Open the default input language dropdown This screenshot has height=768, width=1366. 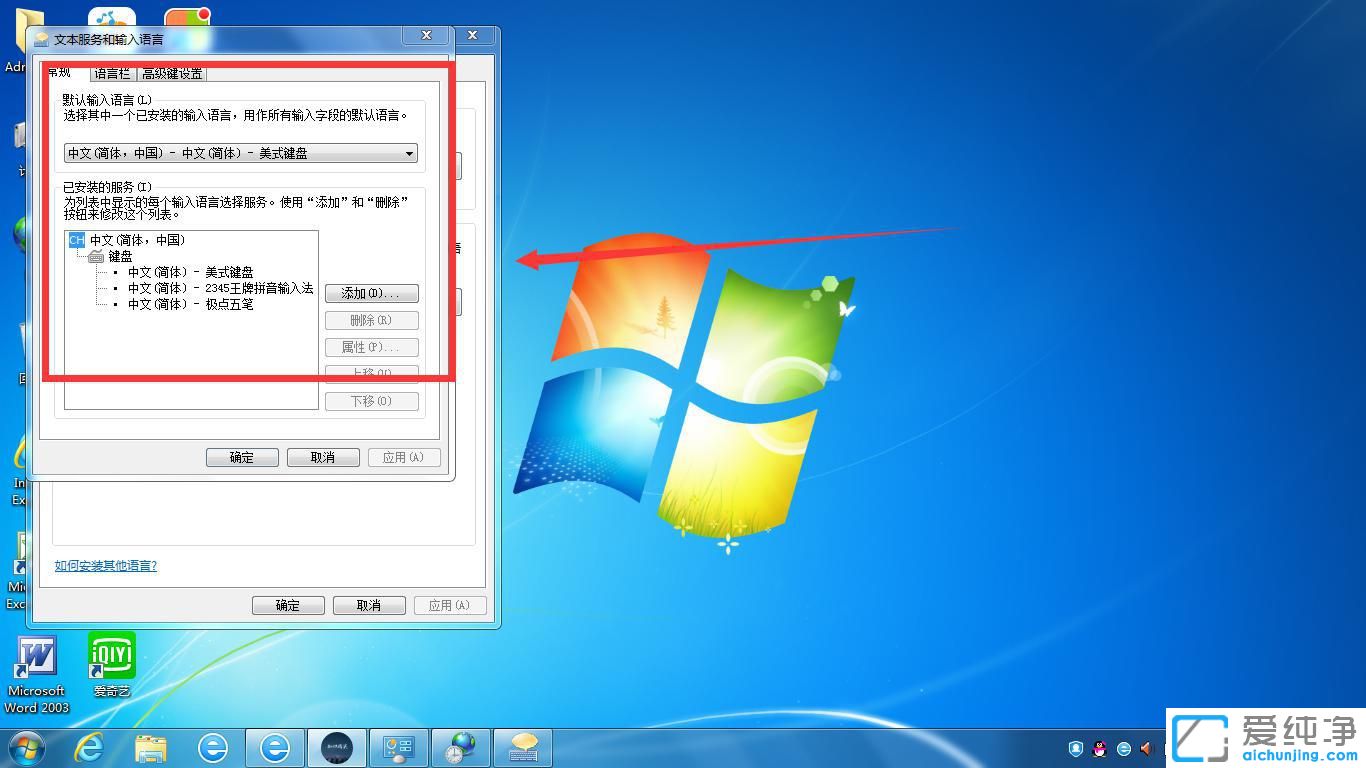pyautogui.click(x=241, y=153)
